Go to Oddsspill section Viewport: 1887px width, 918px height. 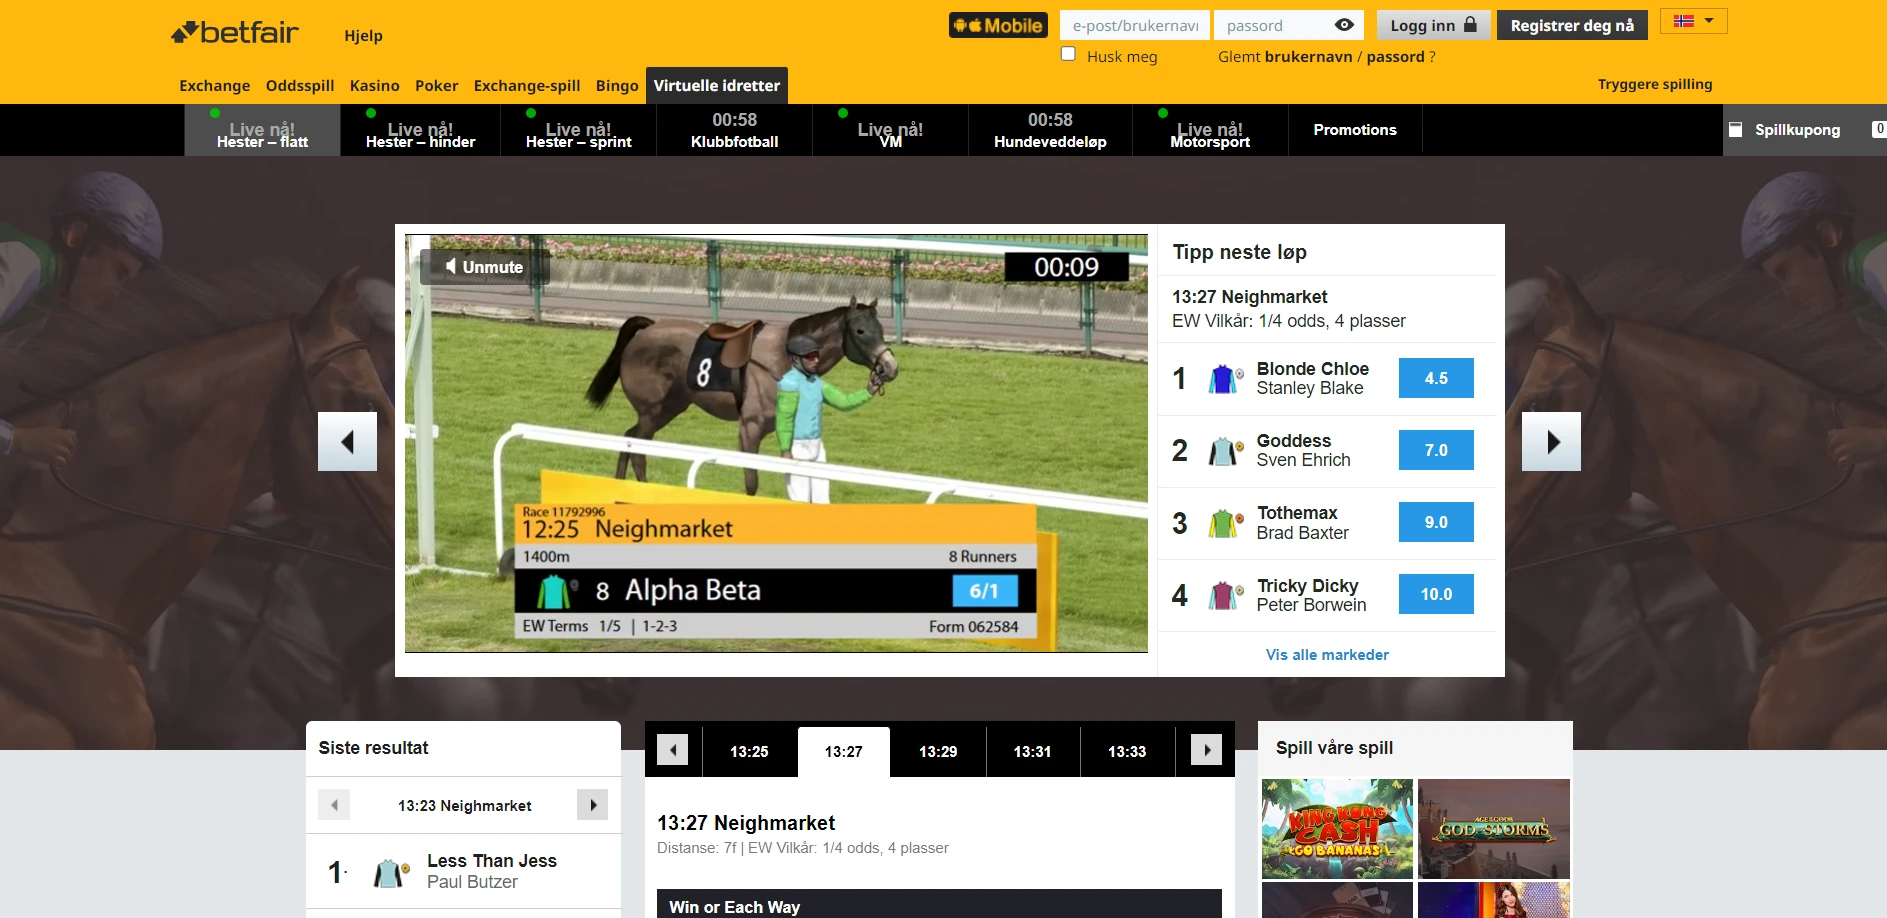coord(300,85)
